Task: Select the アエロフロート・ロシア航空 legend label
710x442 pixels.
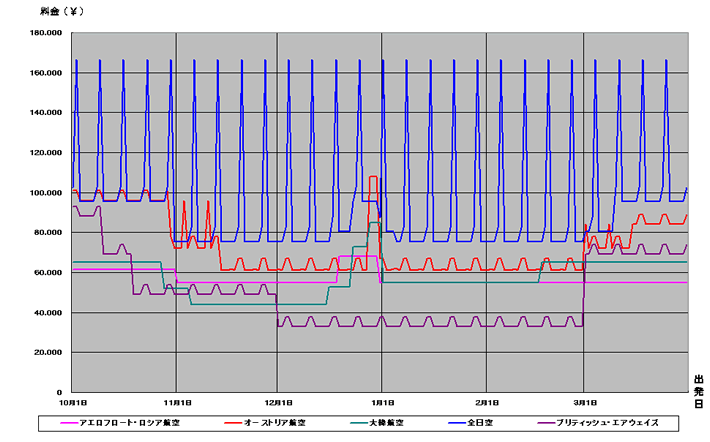Action: point(130,423)
